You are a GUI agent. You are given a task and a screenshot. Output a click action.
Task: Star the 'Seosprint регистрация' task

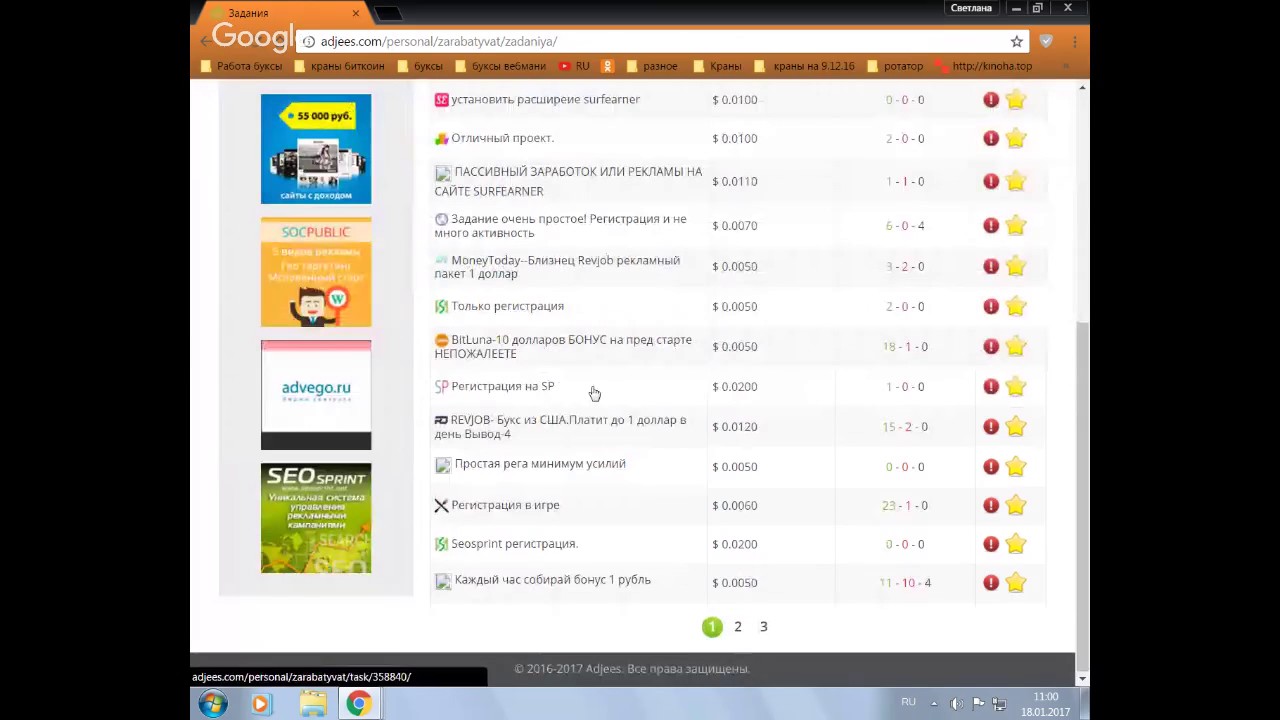pos(1016,544)
